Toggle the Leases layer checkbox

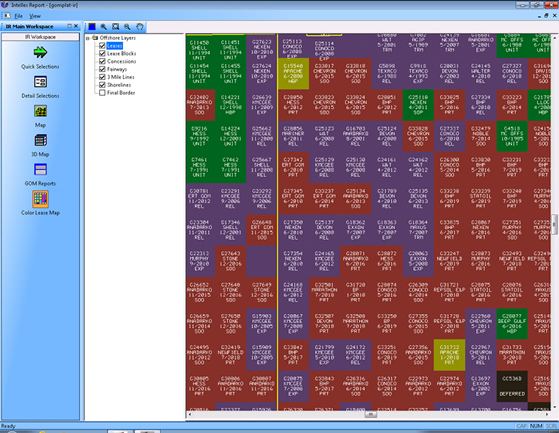(x=102, y=46)
